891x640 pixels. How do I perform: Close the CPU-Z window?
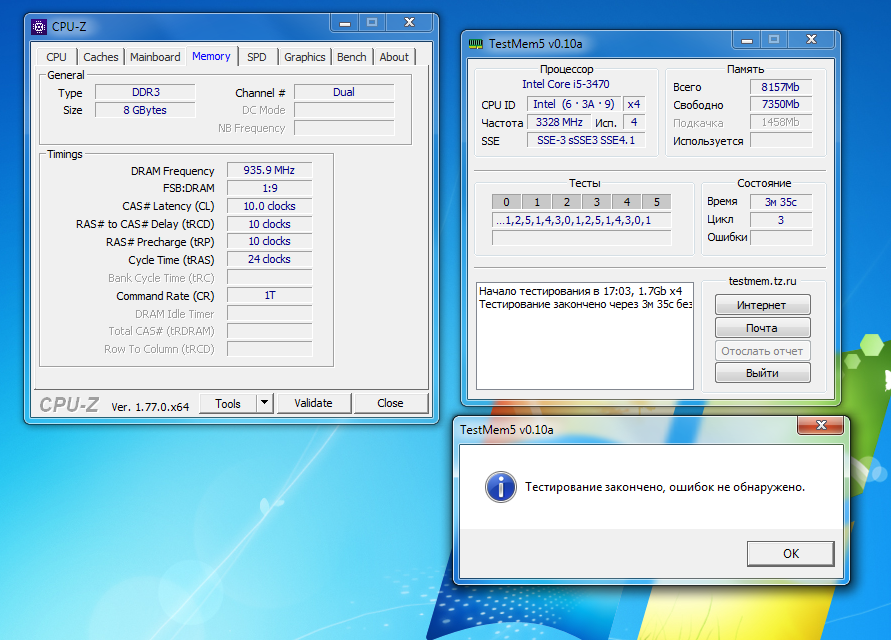(409, 23)
